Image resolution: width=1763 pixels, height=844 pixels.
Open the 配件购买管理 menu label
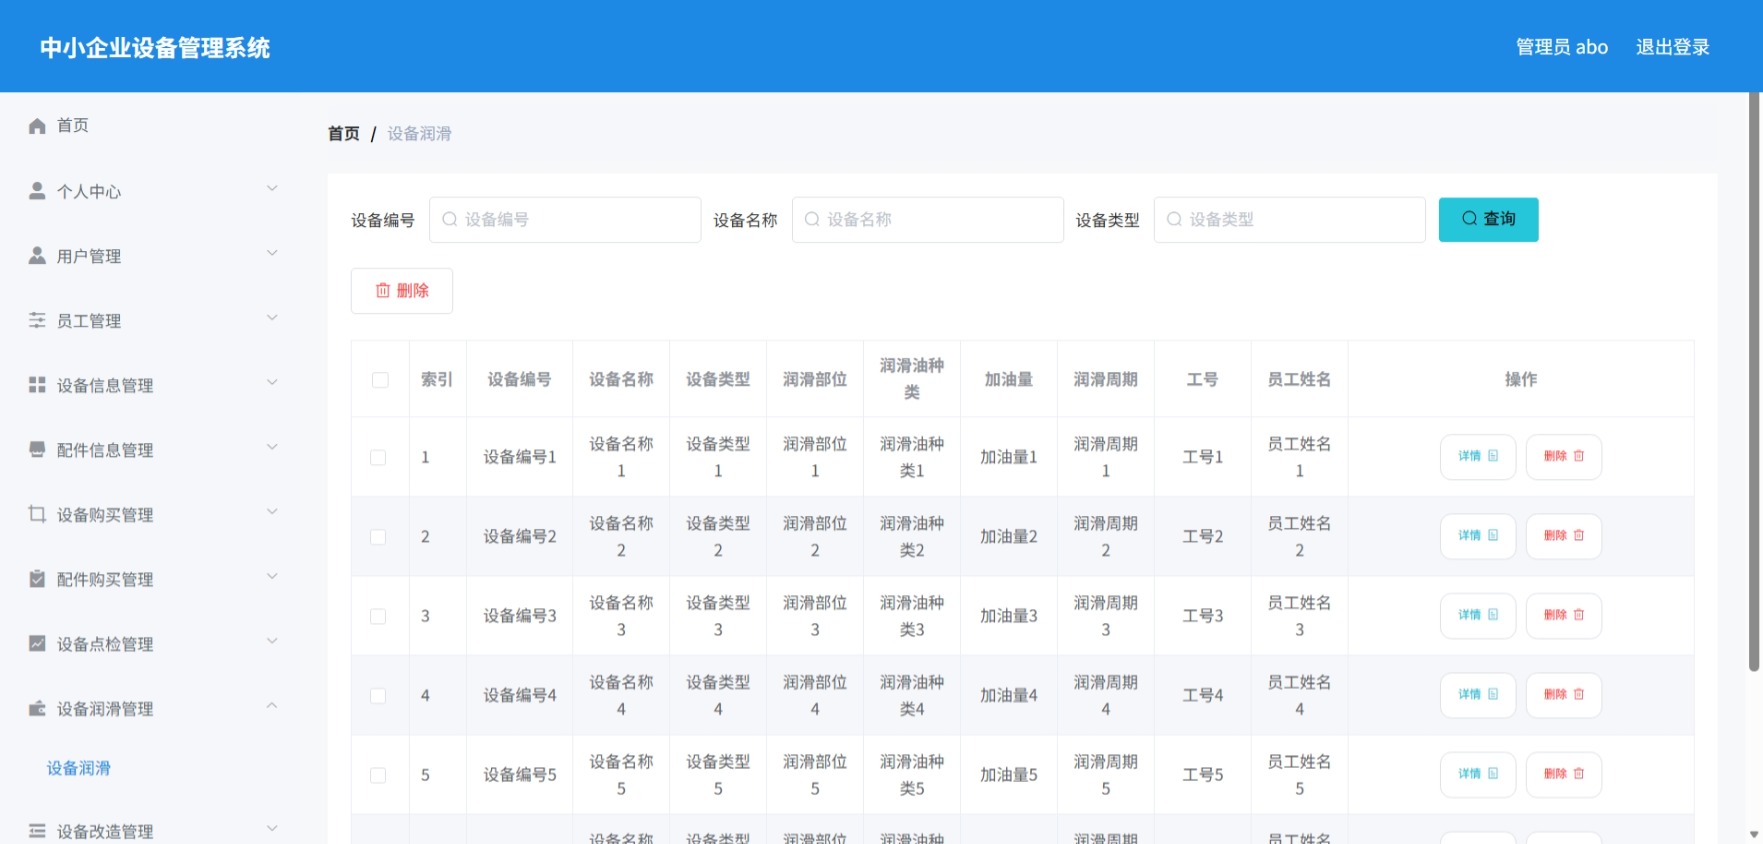(105, 579)
